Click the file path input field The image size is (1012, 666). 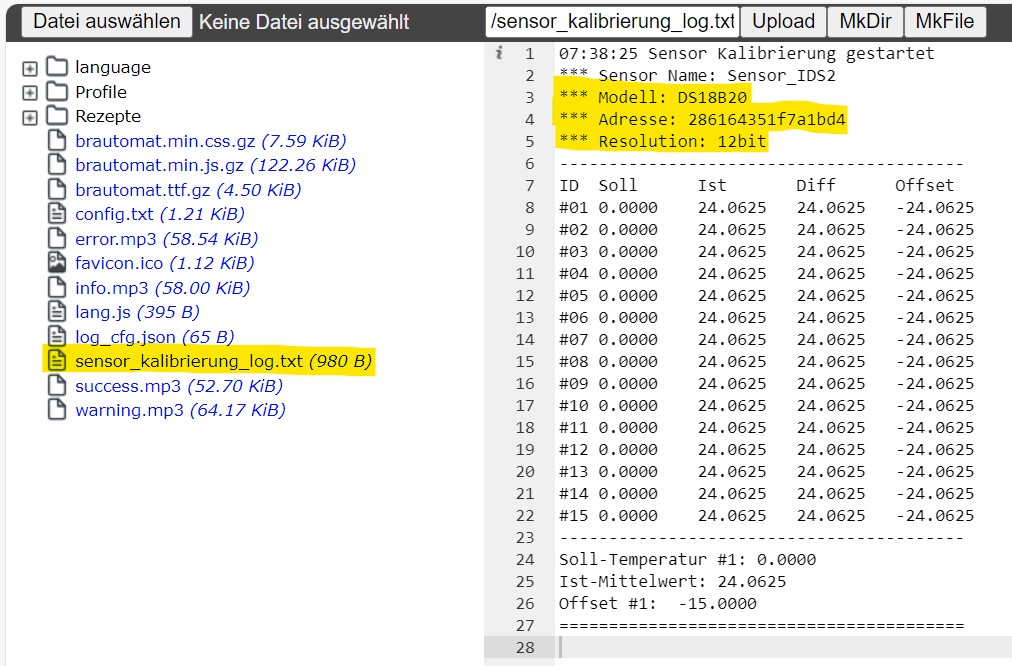612,21
